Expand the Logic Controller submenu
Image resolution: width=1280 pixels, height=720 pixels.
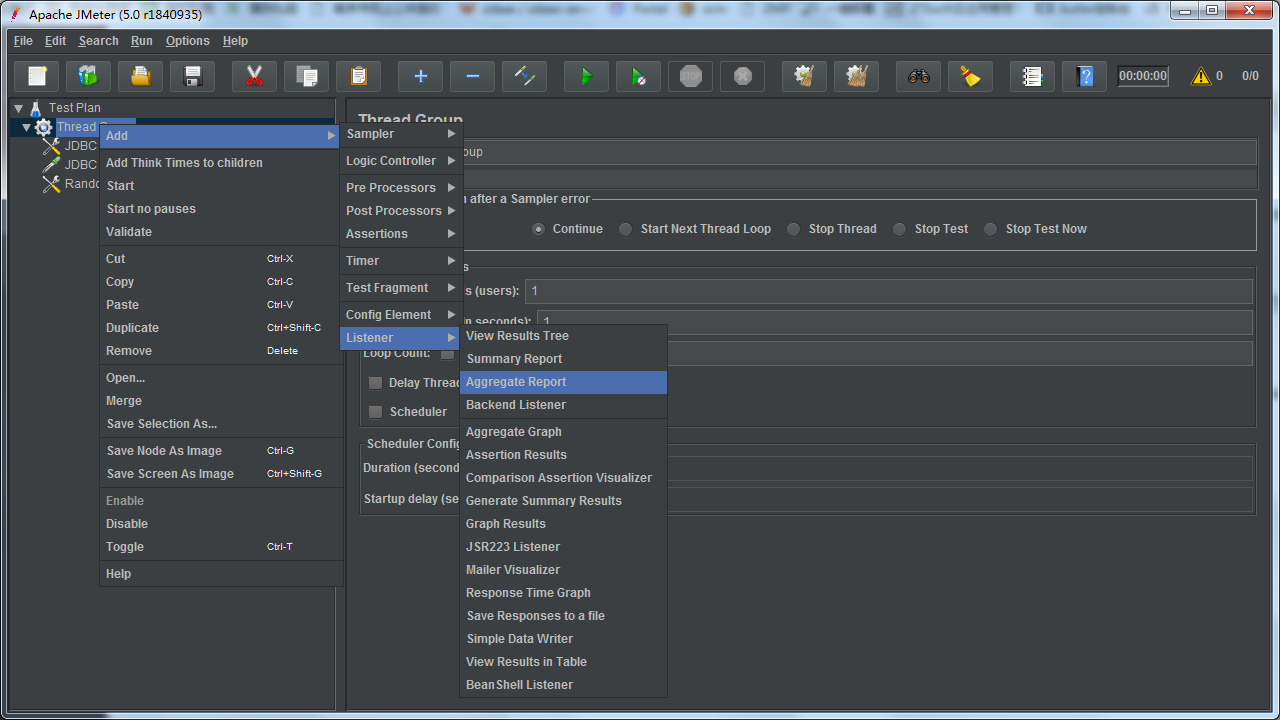click(401, 161)
